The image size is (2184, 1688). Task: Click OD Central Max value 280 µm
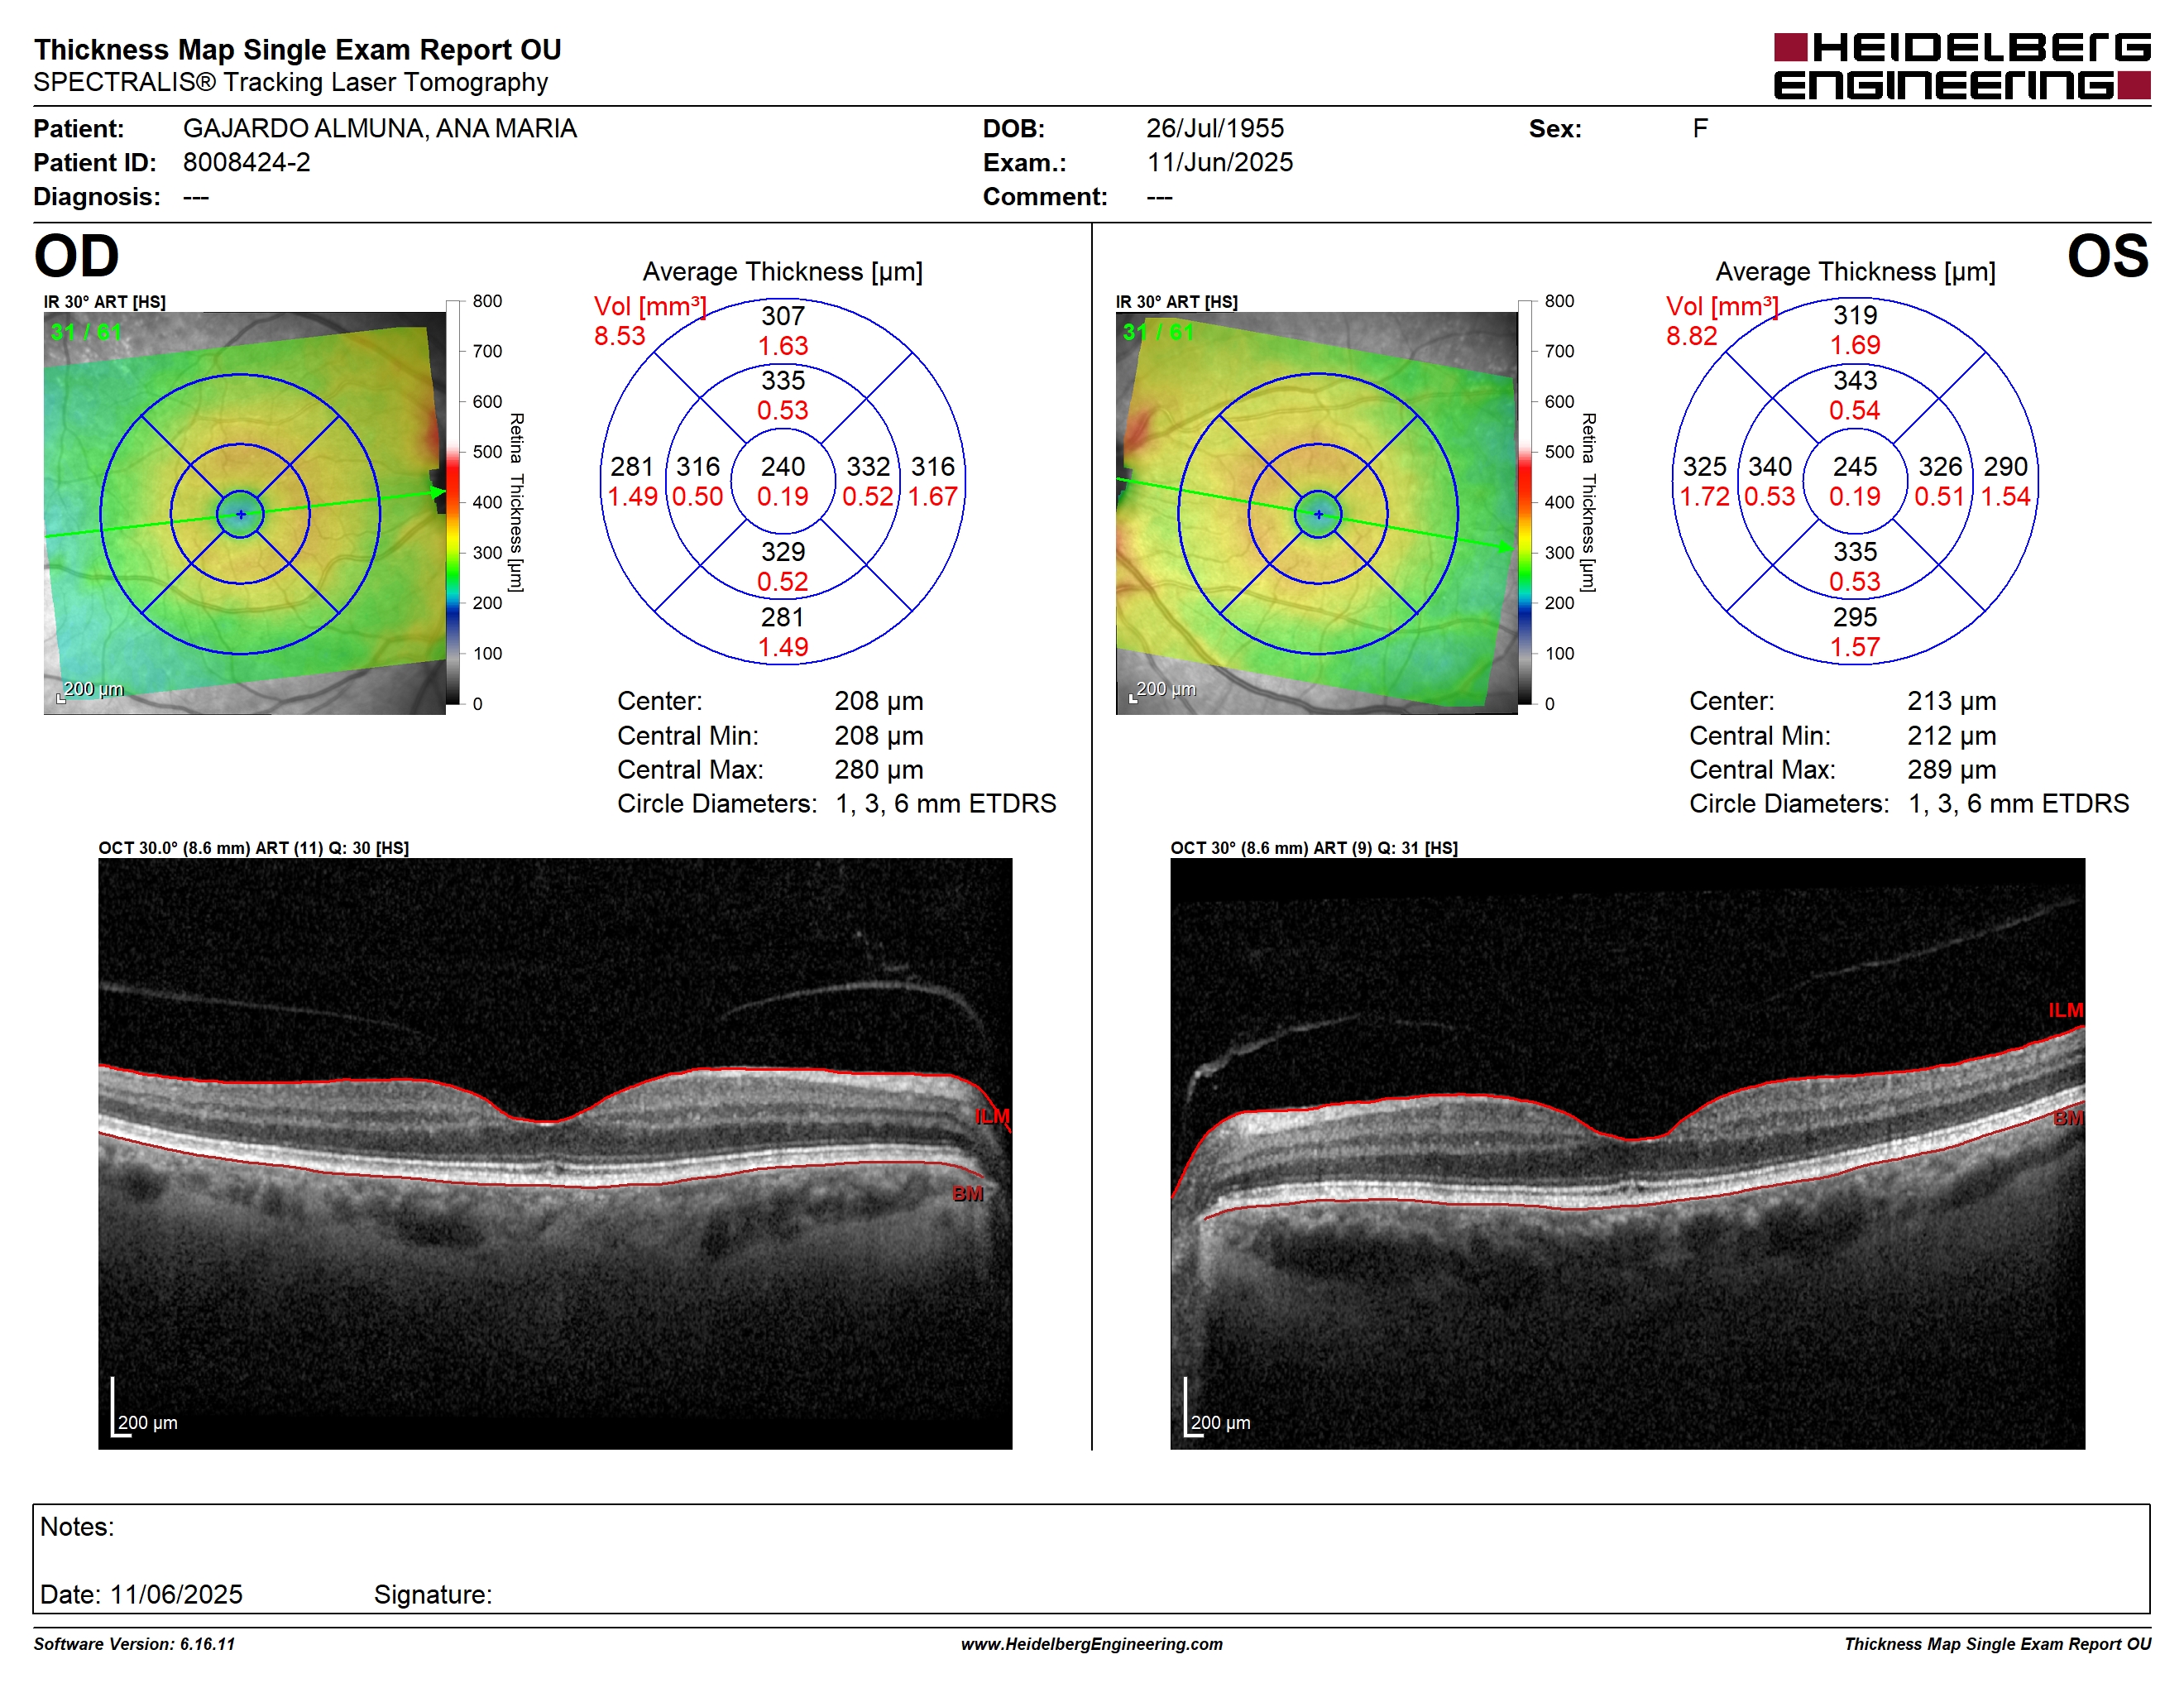point(879,770)
